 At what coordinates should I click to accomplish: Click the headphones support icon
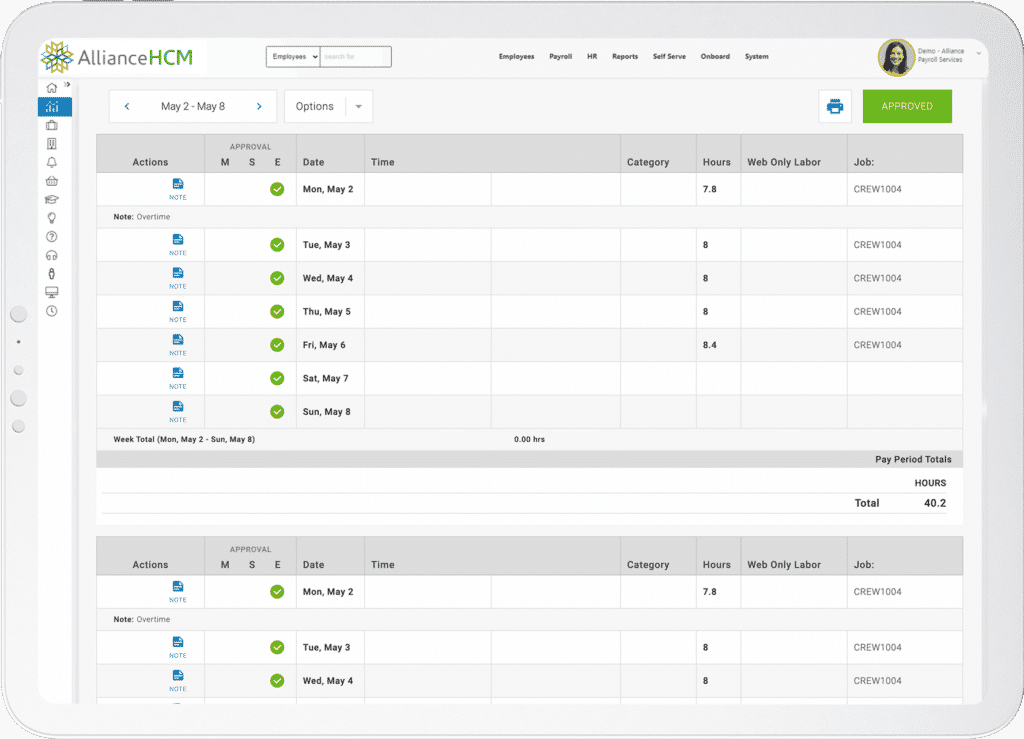(x=51, y=254)
